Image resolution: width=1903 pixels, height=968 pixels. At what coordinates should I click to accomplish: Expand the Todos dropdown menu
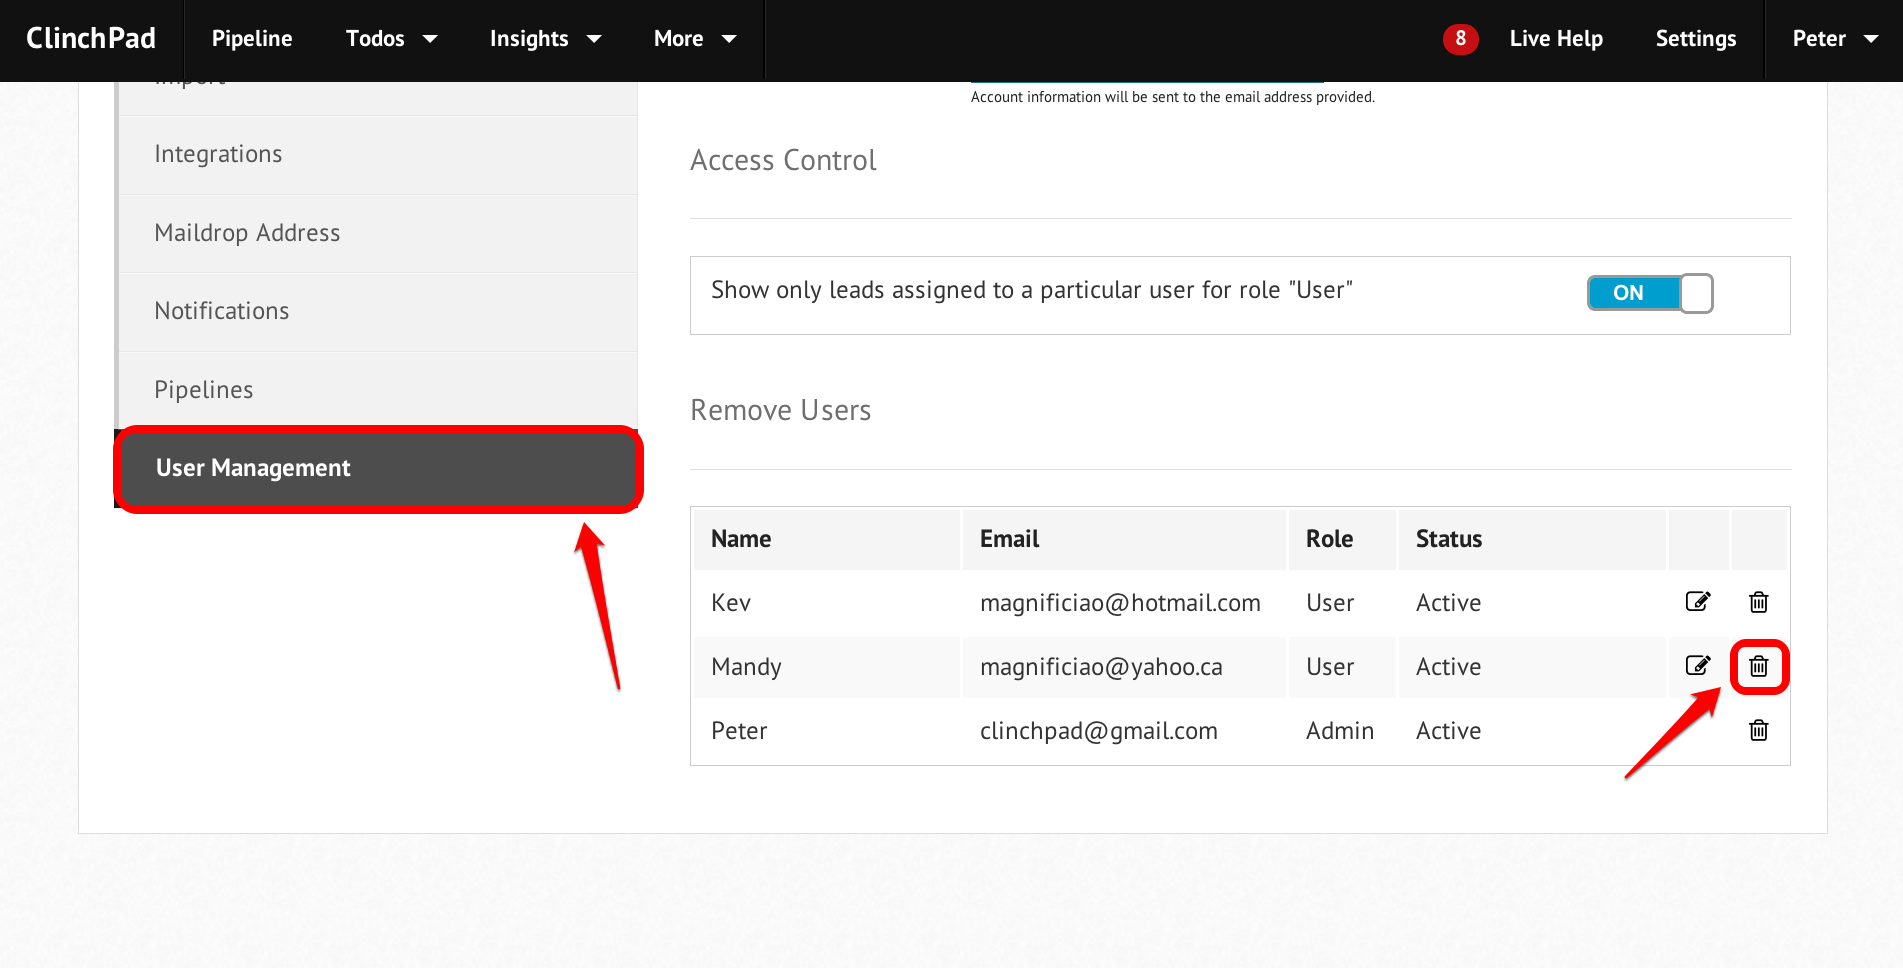[x=392, y=39]
